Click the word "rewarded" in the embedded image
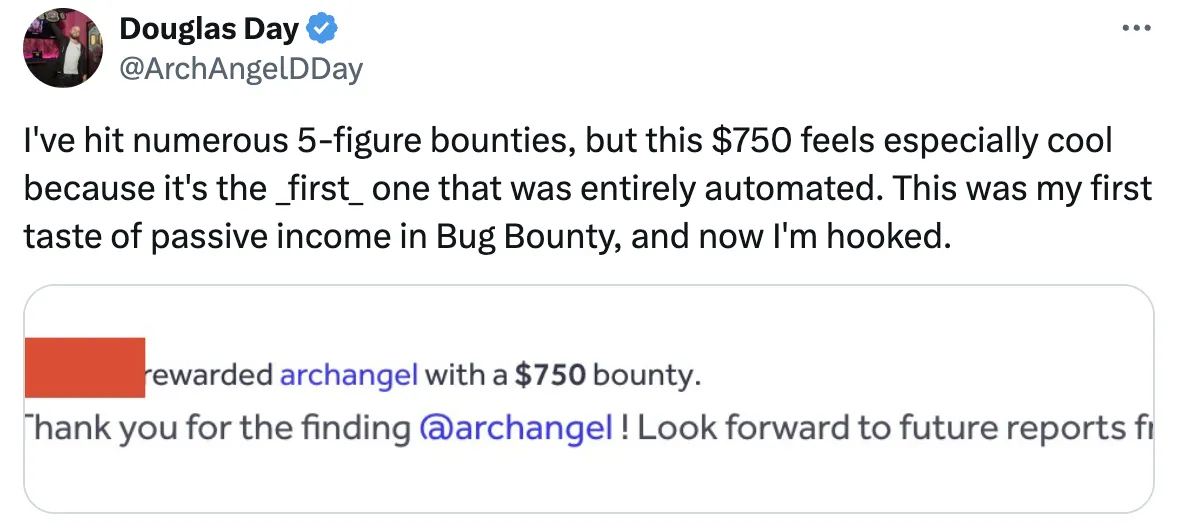 pos(210,376)
